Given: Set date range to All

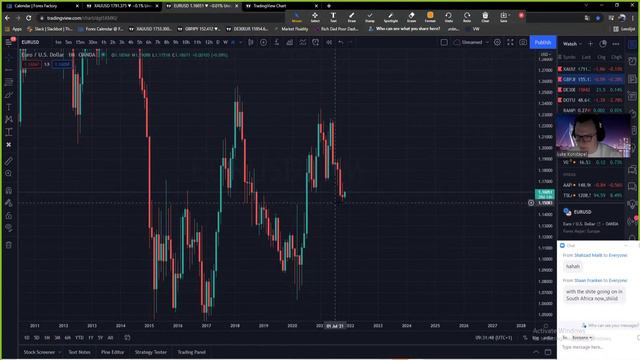Looking at the screenshot, I should (x=110, y=338).
